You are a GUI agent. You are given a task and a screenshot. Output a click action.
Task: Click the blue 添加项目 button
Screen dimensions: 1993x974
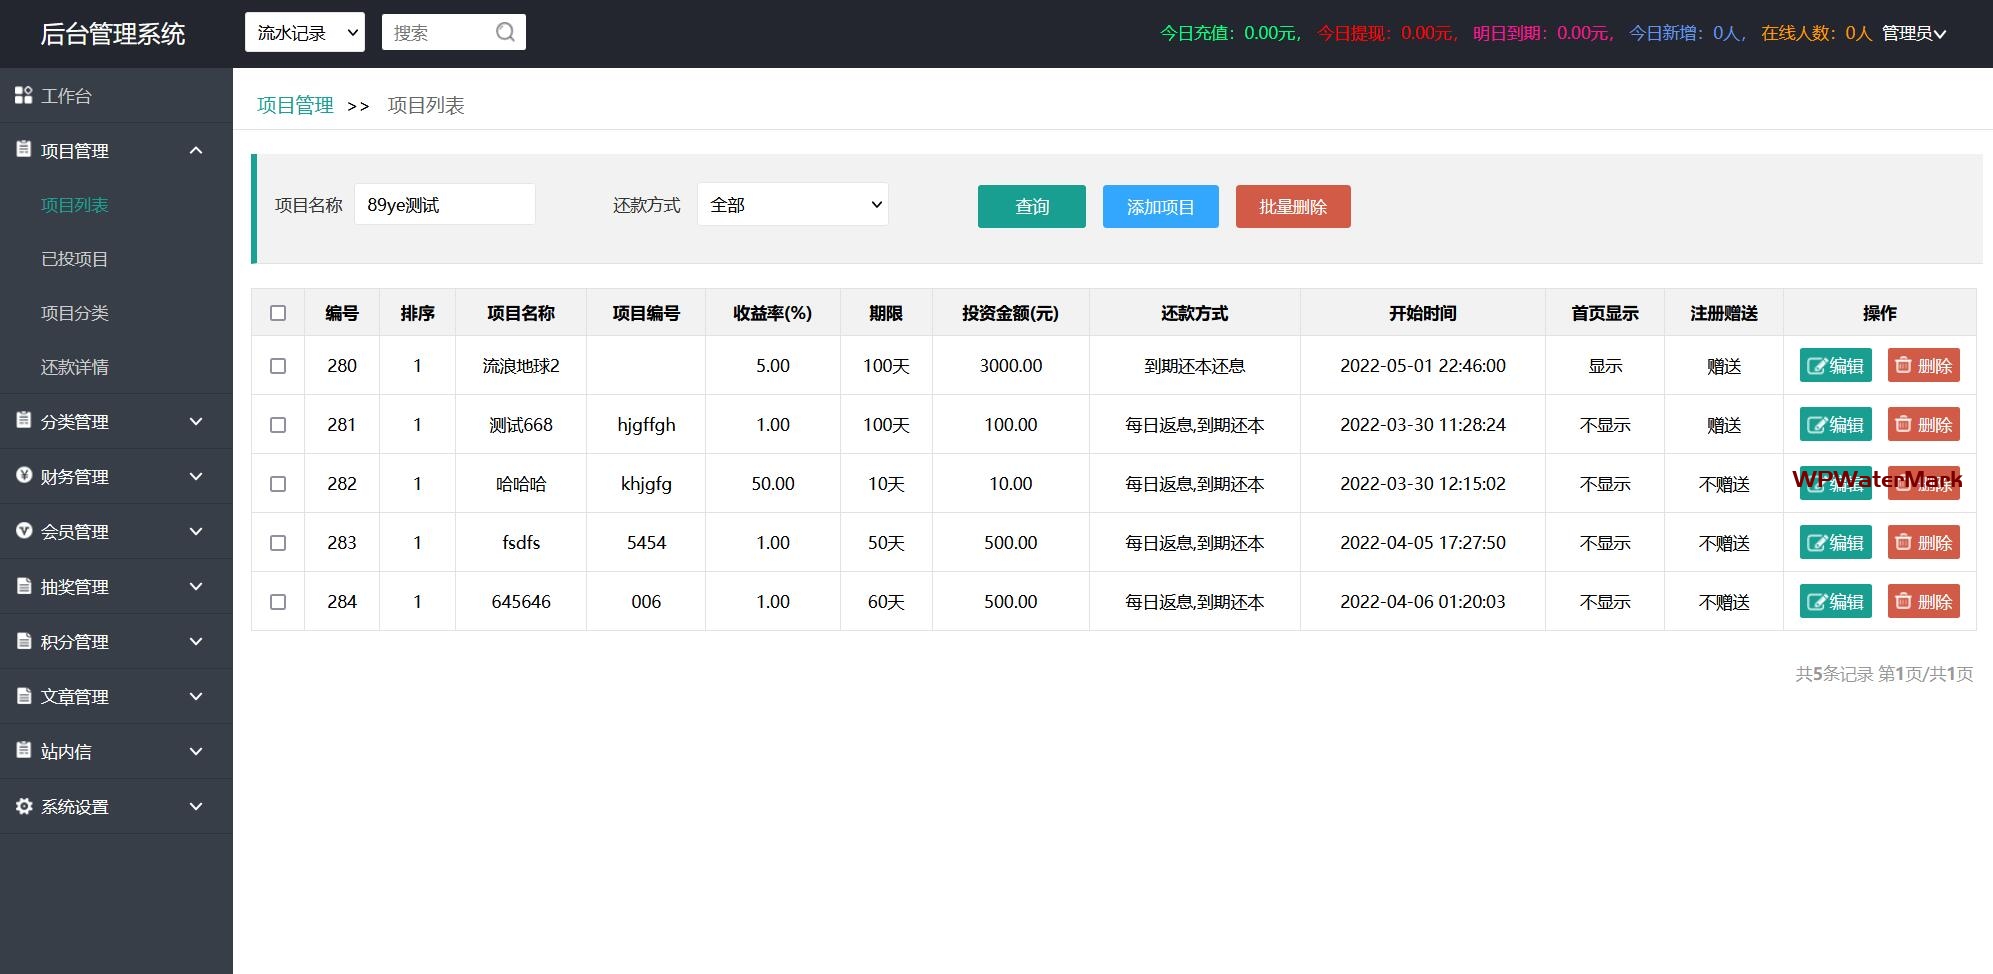[x=1160, y=207]
